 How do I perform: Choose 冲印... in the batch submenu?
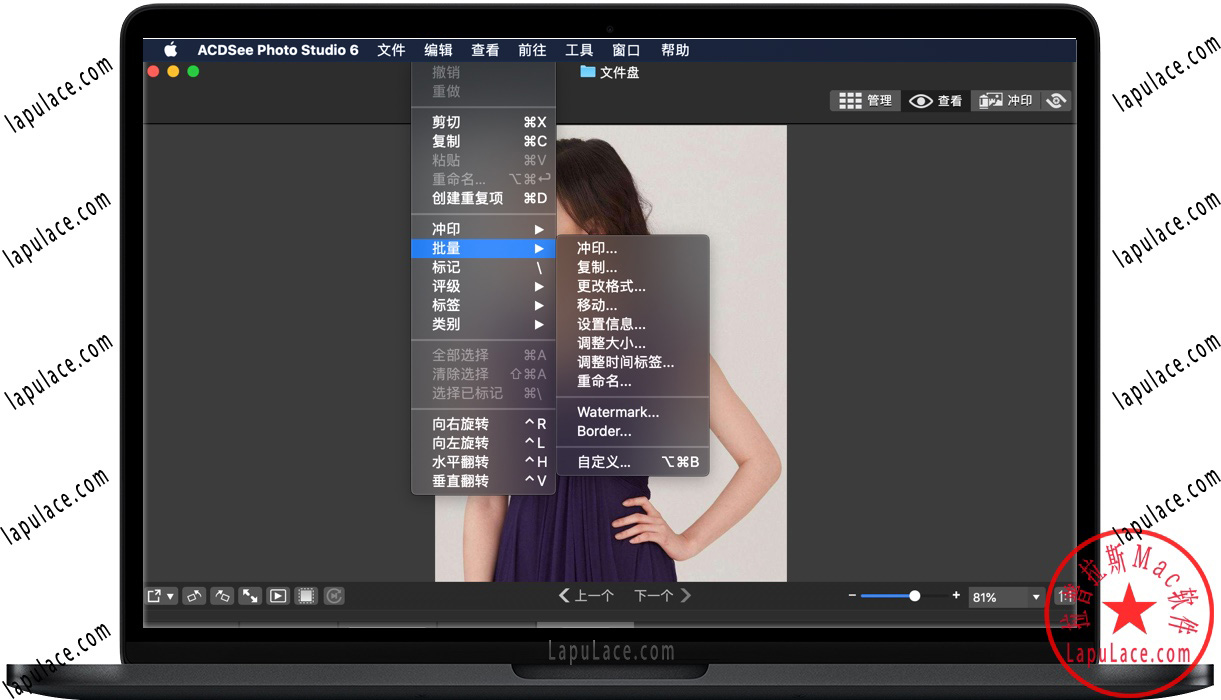(633, 248)
